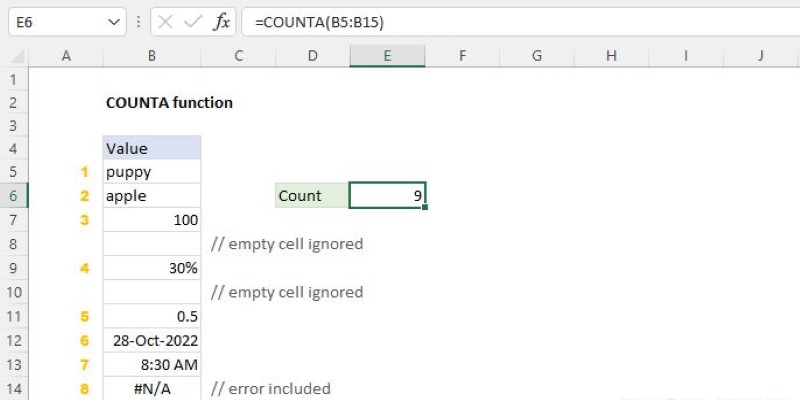Select the #N/A error cell
This screenshot has height=400, width=800.
click(x=152, y=389)
